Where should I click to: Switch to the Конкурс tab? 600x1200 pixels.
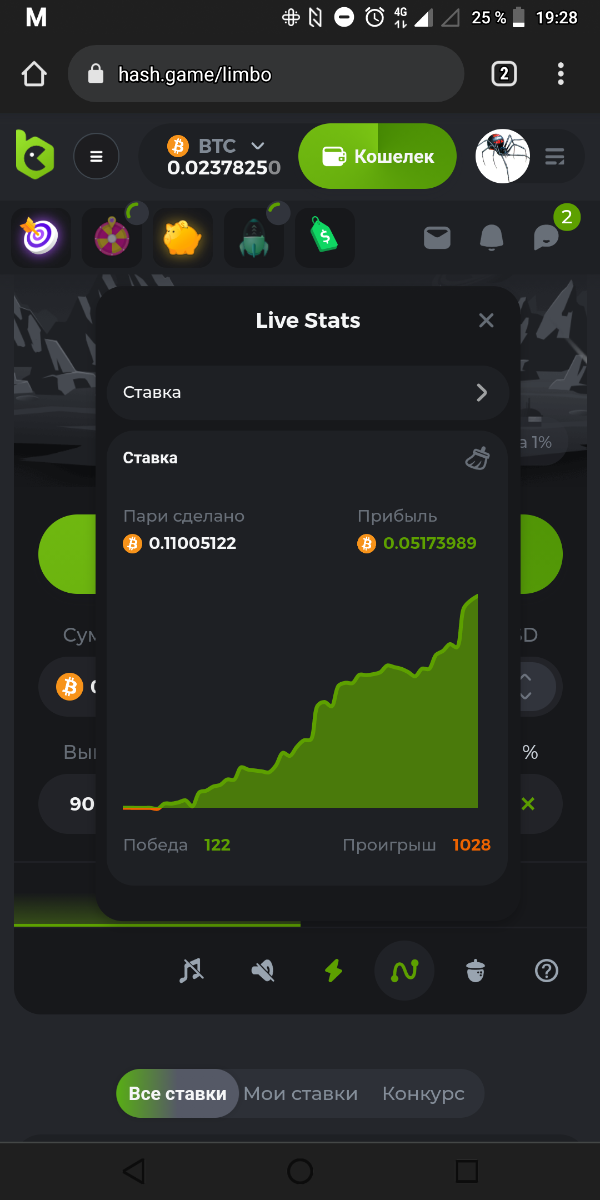click(x=423, y=1094)
